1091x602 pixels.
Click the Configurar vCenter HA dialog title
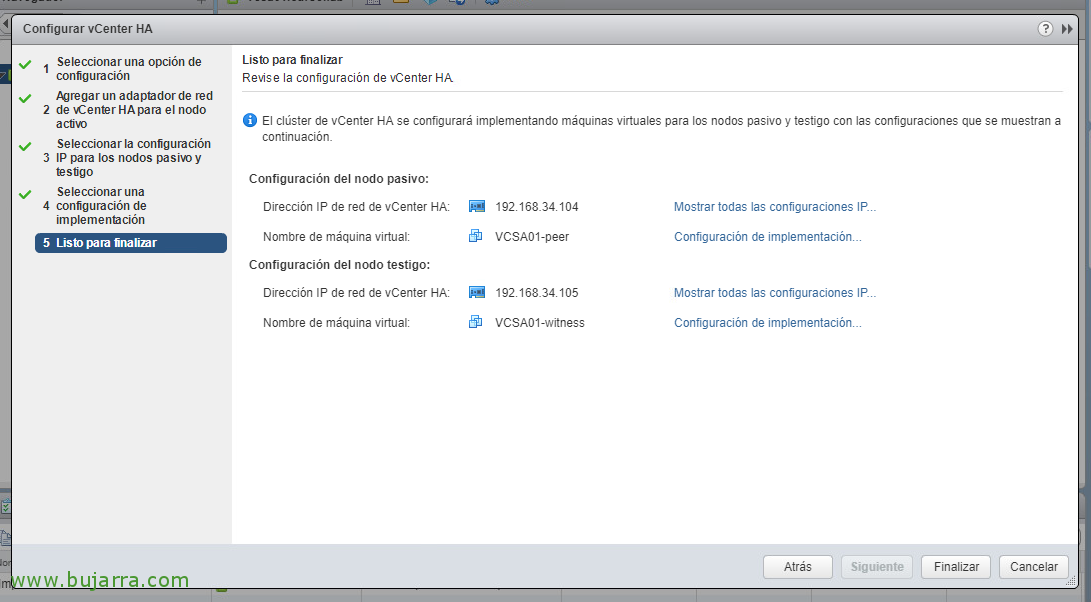[x=88, y=29]
